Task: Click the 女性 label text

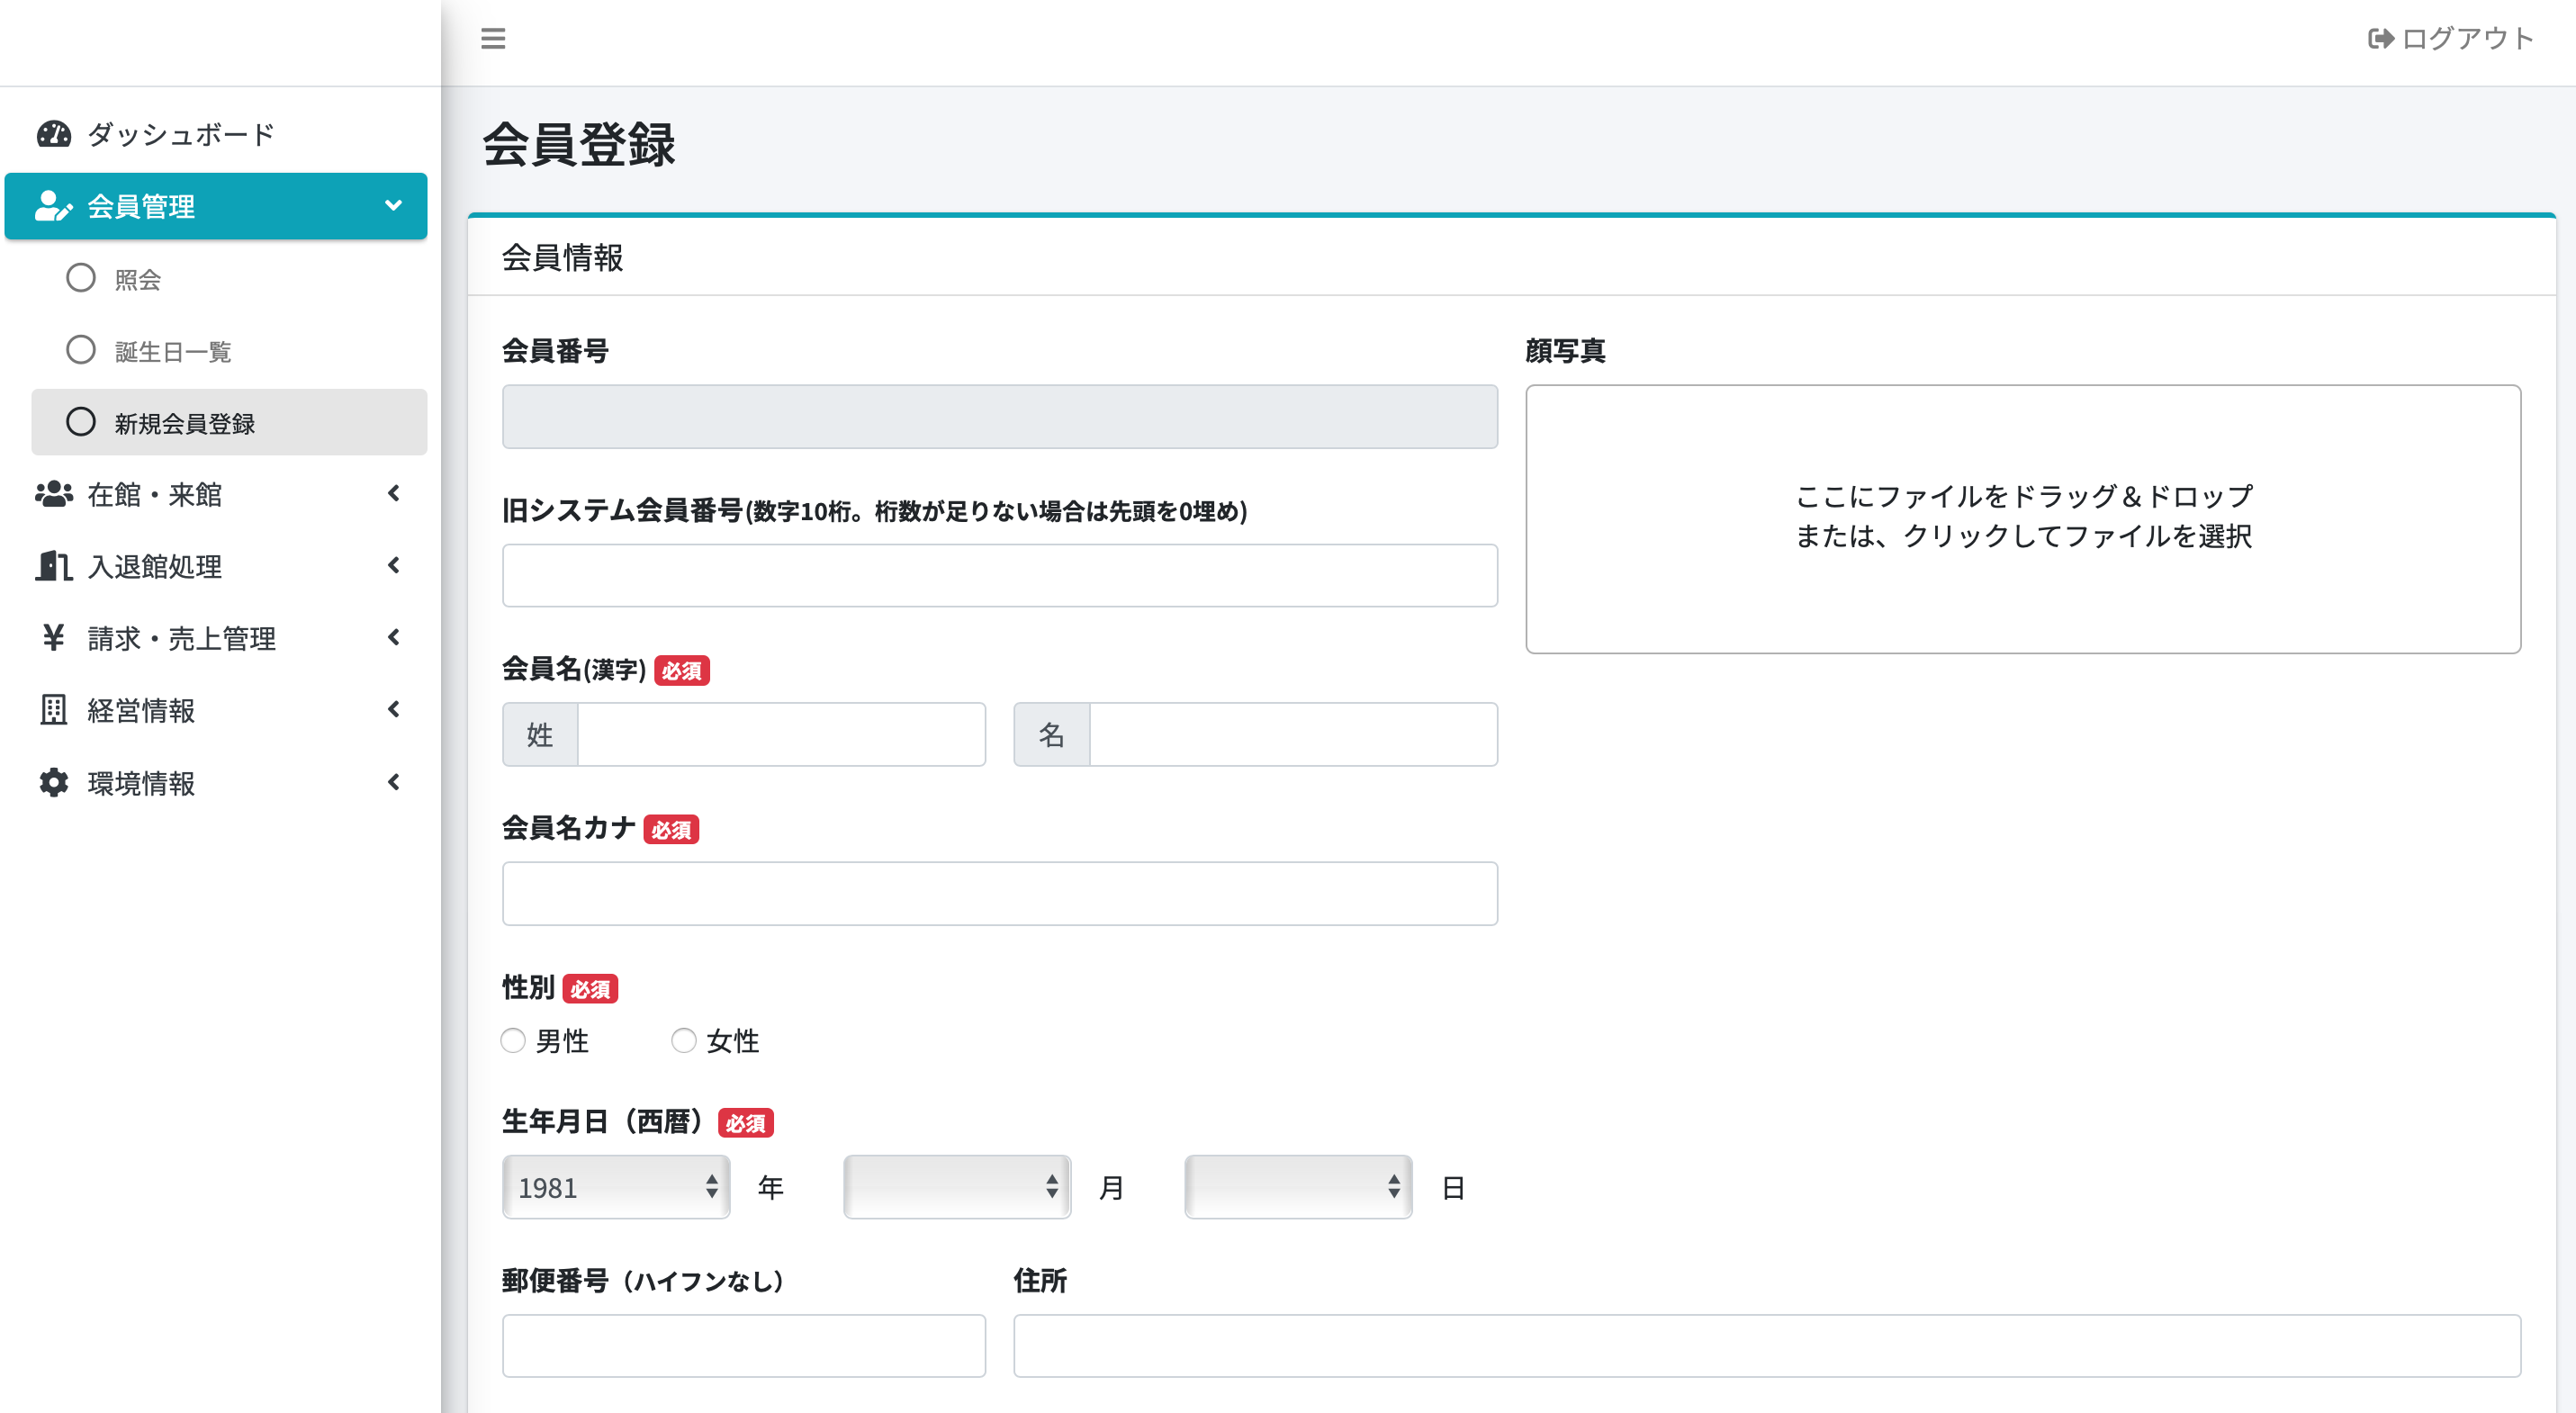Action: (733, 1041)
